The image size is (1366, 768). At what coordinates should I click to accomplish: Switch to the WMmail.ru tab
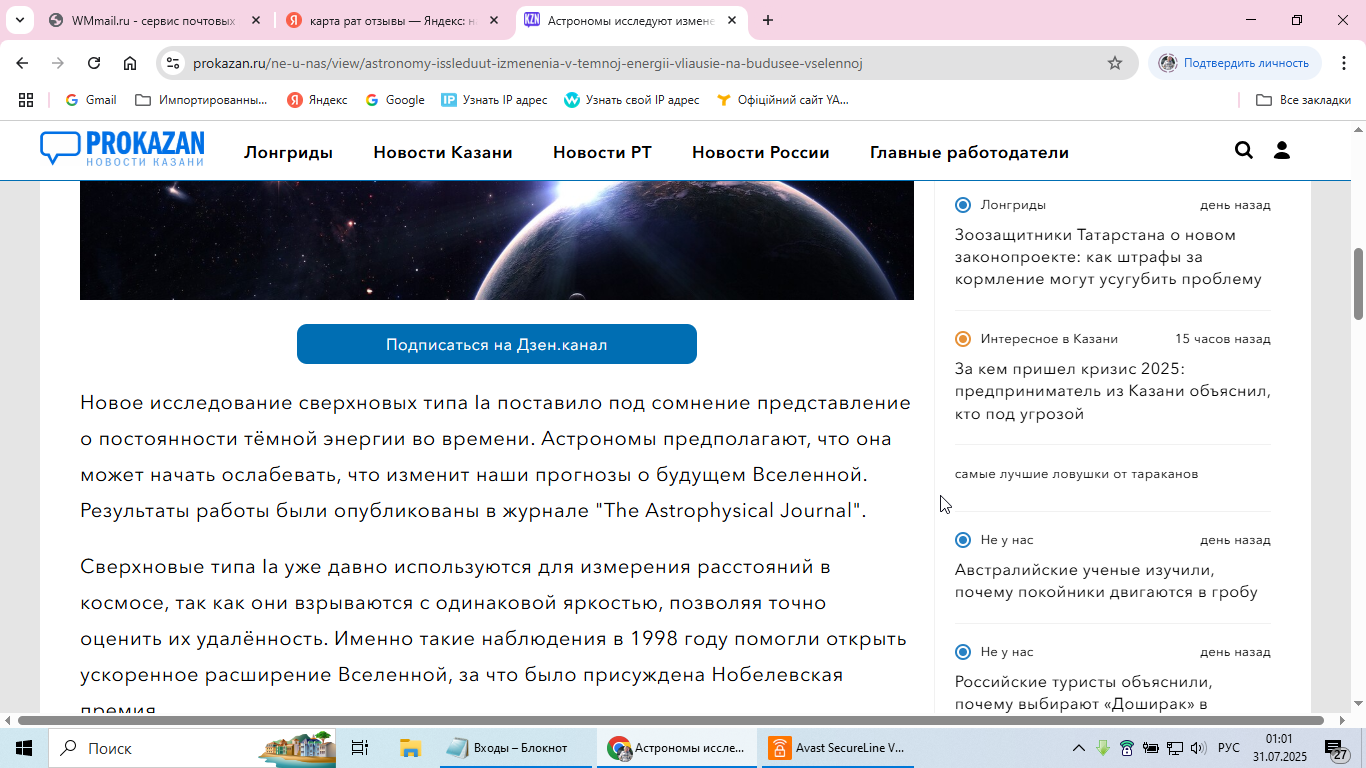coord(155,20)
